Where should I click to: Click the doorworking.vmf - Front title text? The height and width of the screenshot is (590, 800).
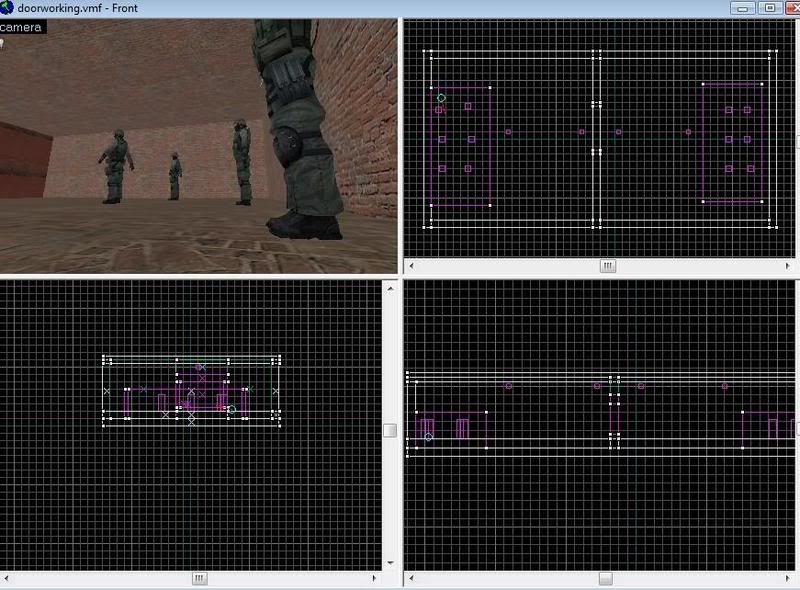[x=78, y=8]
